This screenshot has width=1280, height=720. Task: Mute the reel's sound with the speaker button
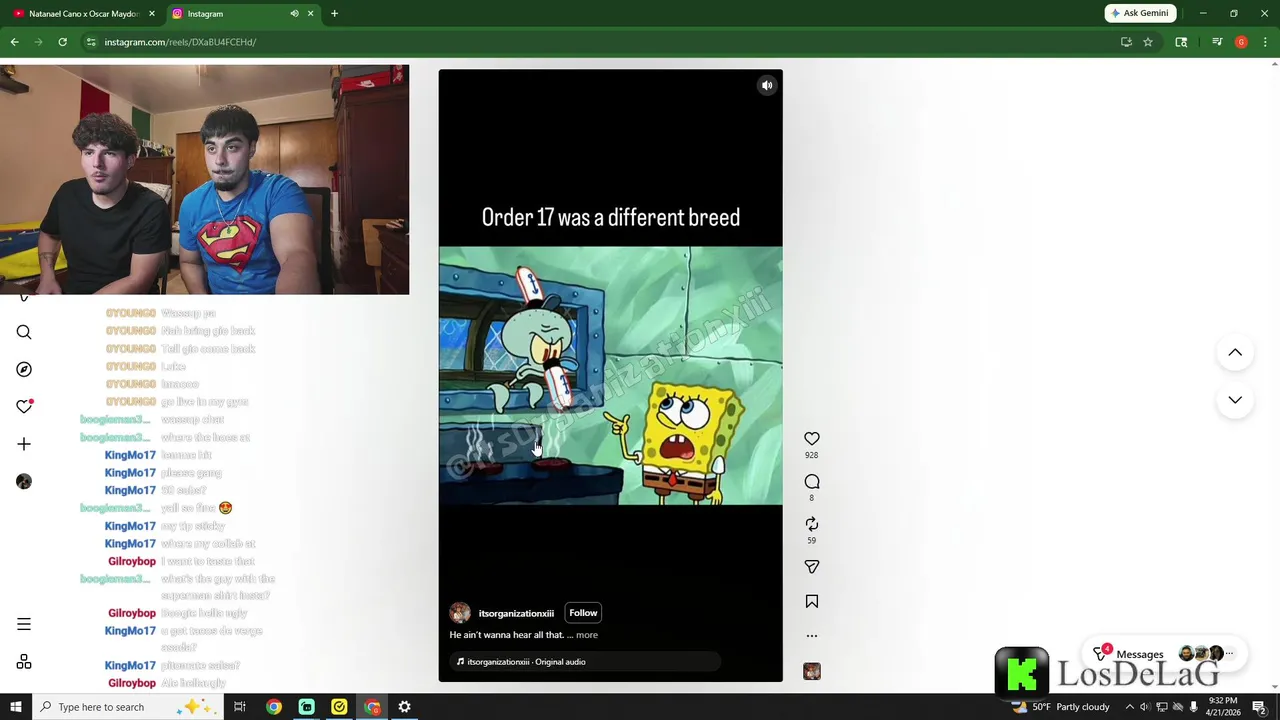(x=767, y=86)
